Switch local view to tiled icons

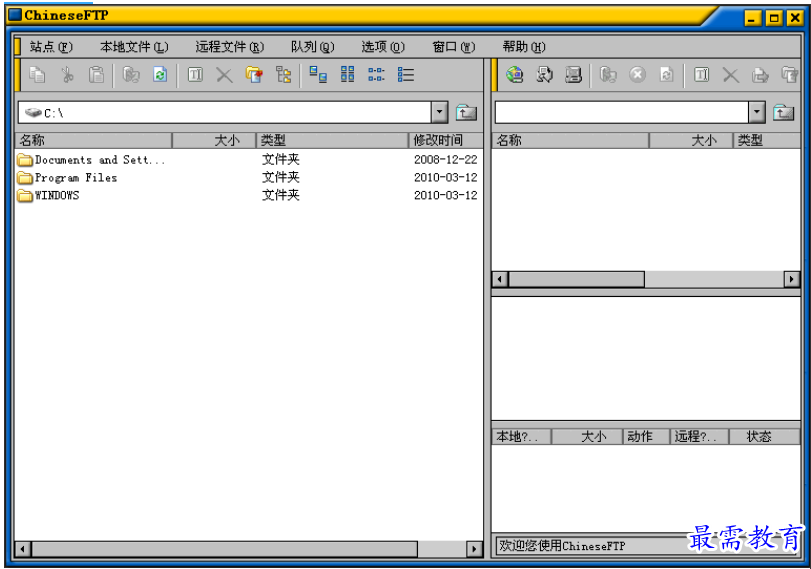coord(348,75)
